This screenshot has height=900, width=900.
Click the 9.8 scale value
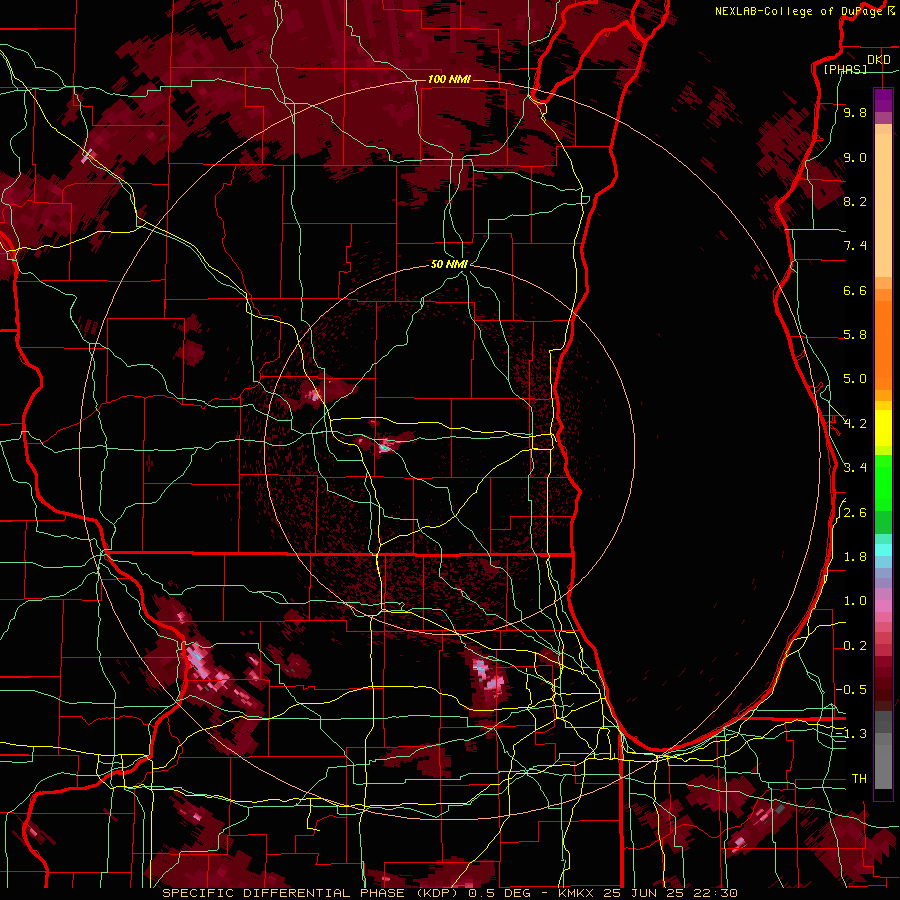click(855, 112)
